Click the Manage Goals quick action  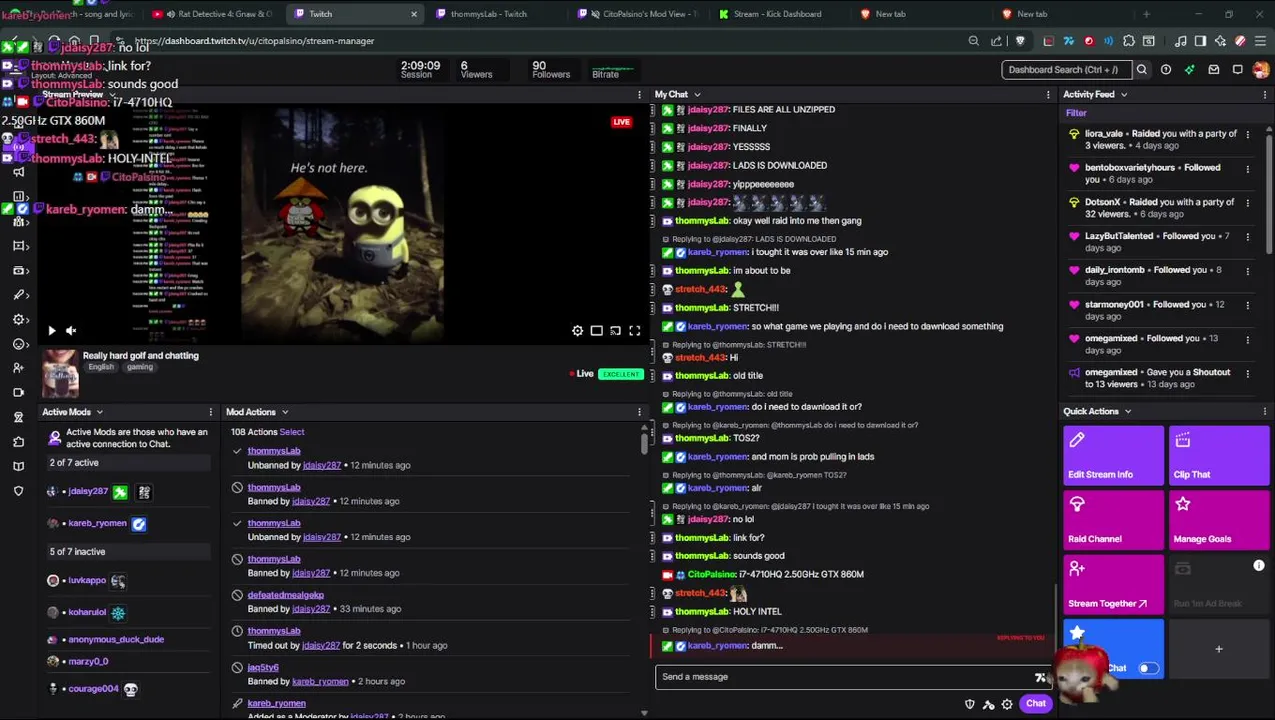point(1219,520)
